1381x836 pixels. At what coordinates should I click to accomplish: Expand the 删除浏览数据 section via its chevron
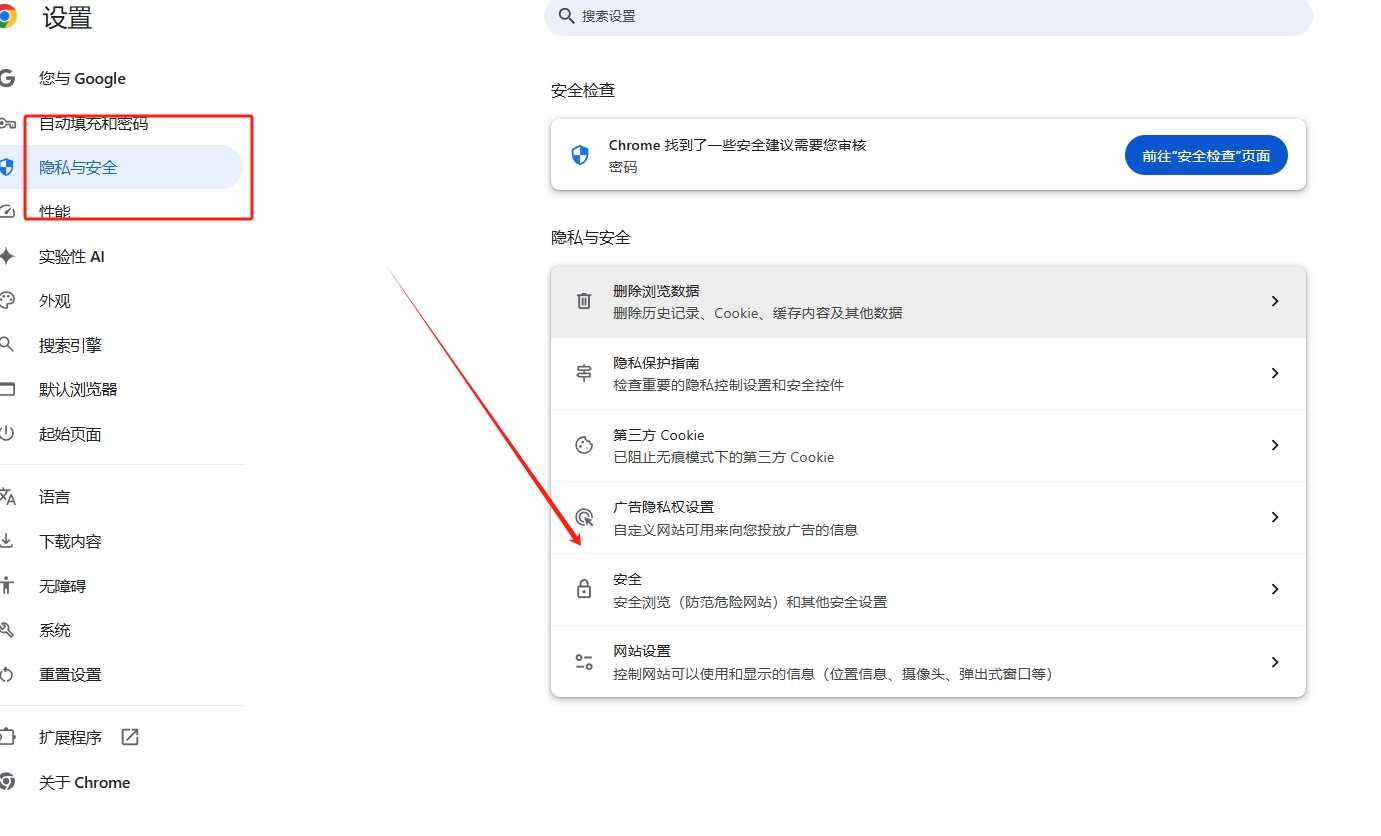point(1275,301)
